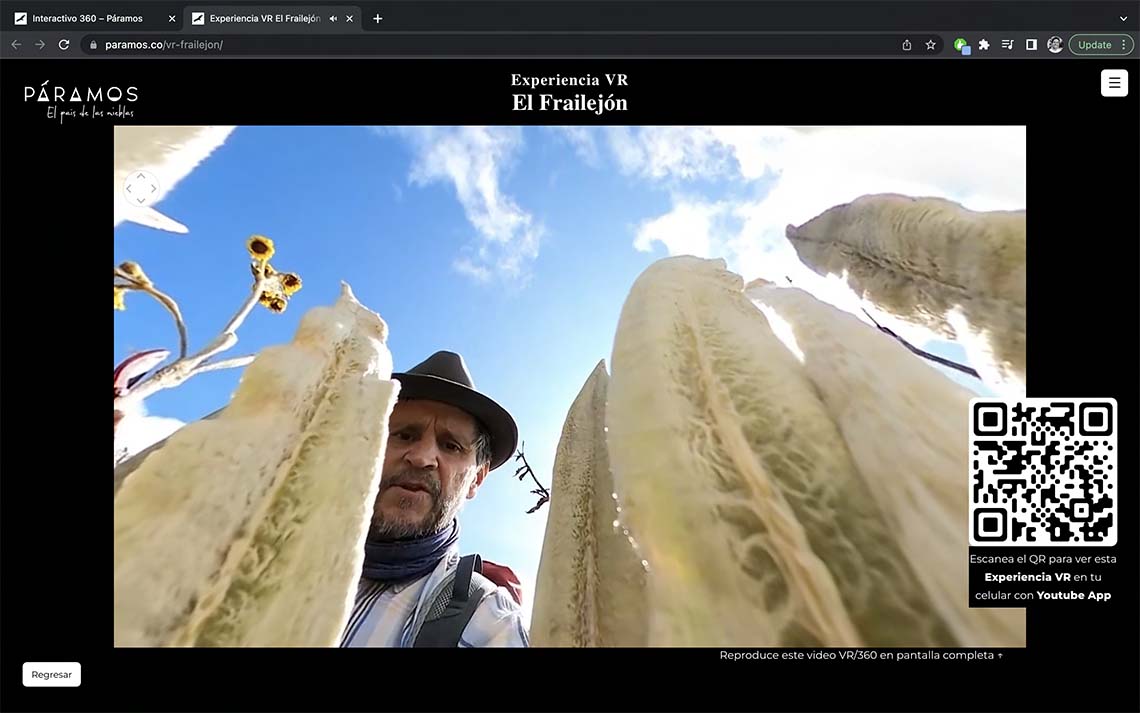
Task: Pan the 360 view upward with the up arrow
Action: (141, 176)
